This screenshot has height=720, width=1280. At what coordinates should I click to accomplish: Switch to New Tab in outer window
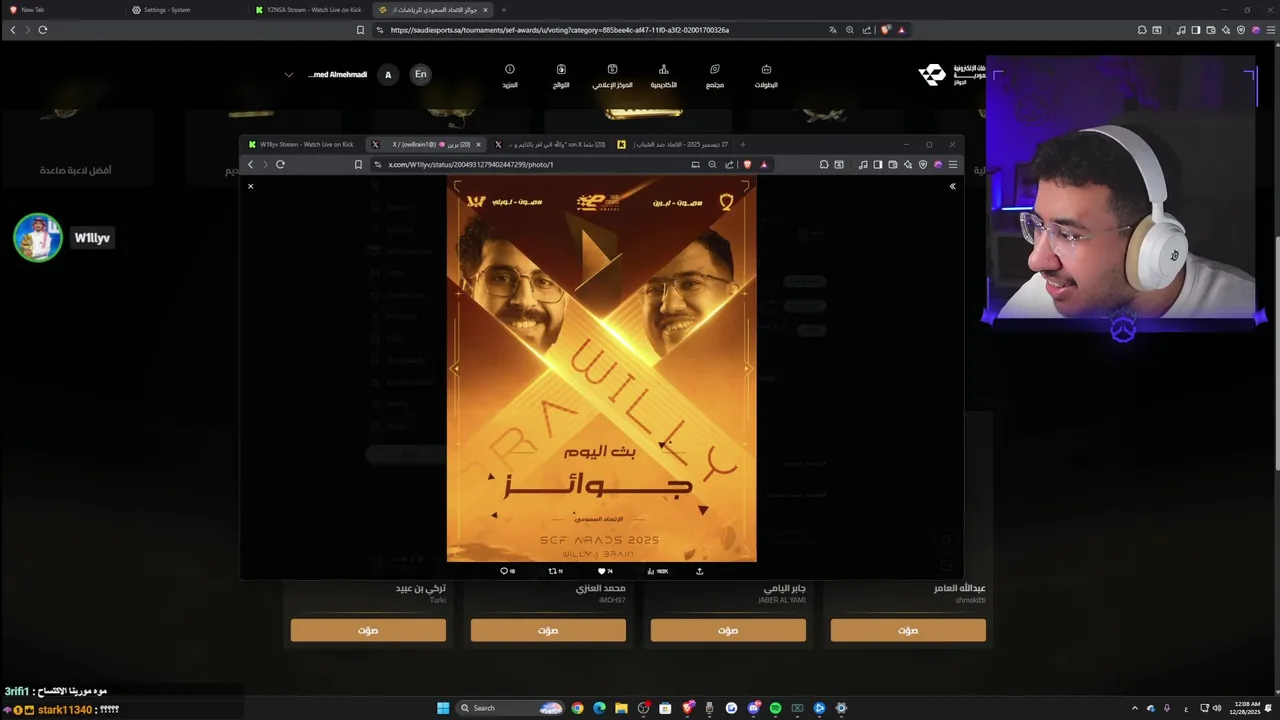click(x=60, y=10)
